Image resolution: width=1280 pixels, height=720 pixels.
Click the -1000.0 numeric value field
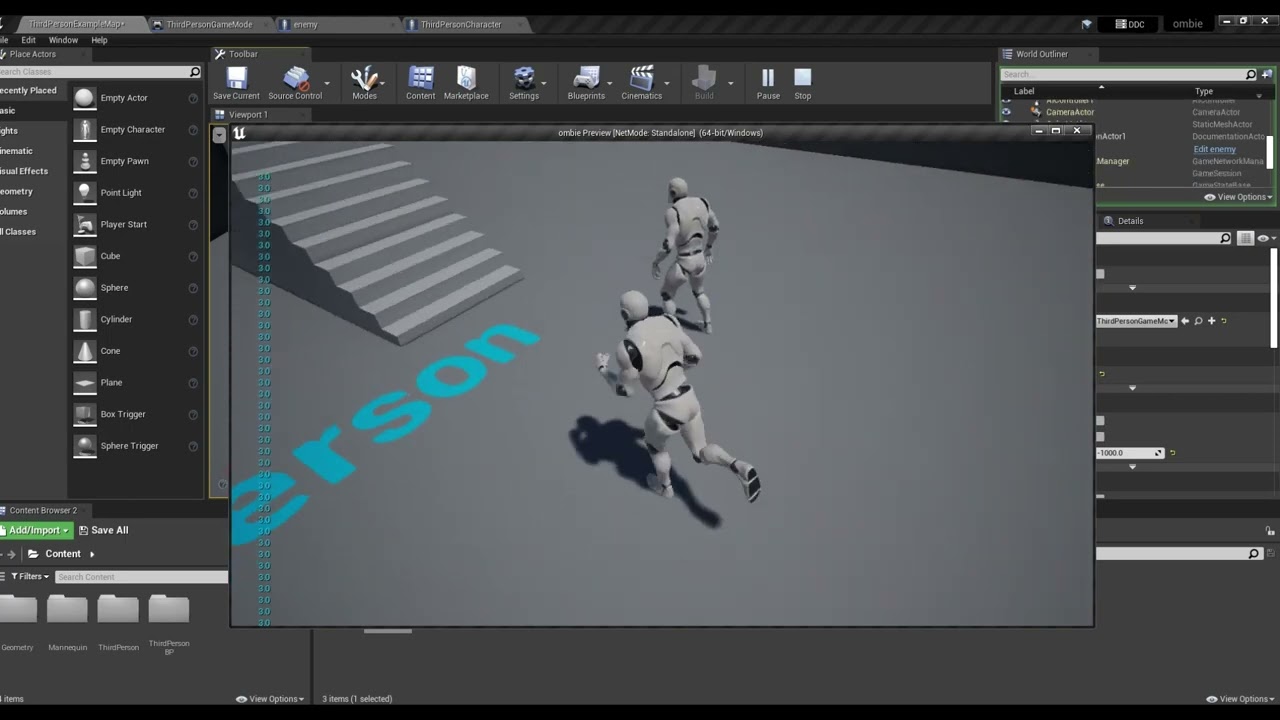pos(1130,453)
